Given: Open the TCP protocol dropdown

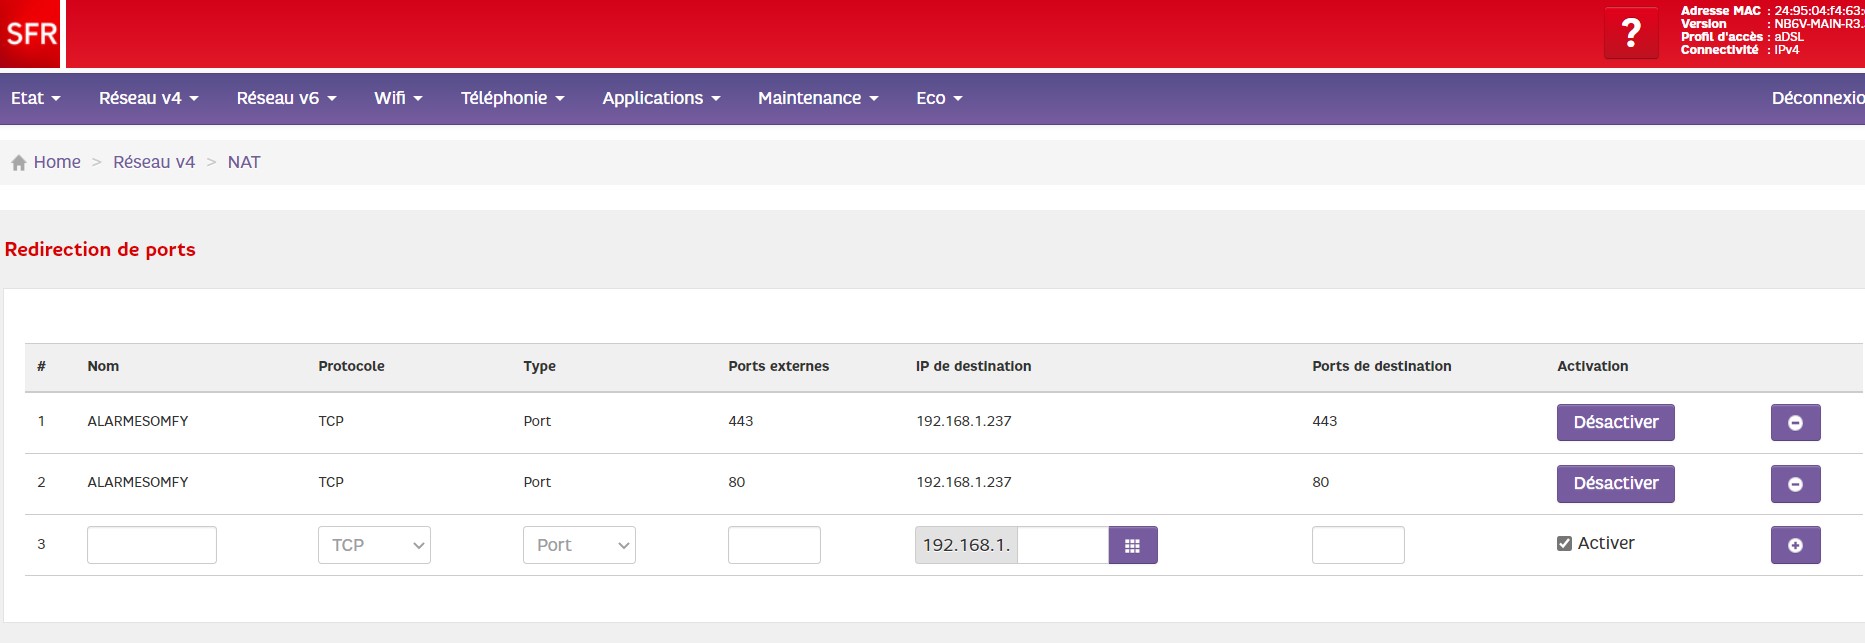Looking at the screenshot, I should tap(374, 545).
